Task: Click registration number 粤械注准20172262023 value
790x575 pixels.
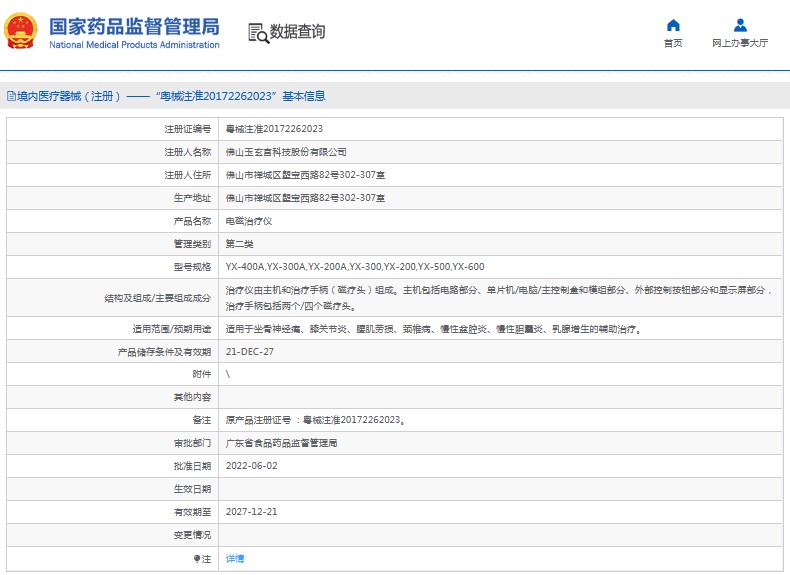Action: coord(274,129)
